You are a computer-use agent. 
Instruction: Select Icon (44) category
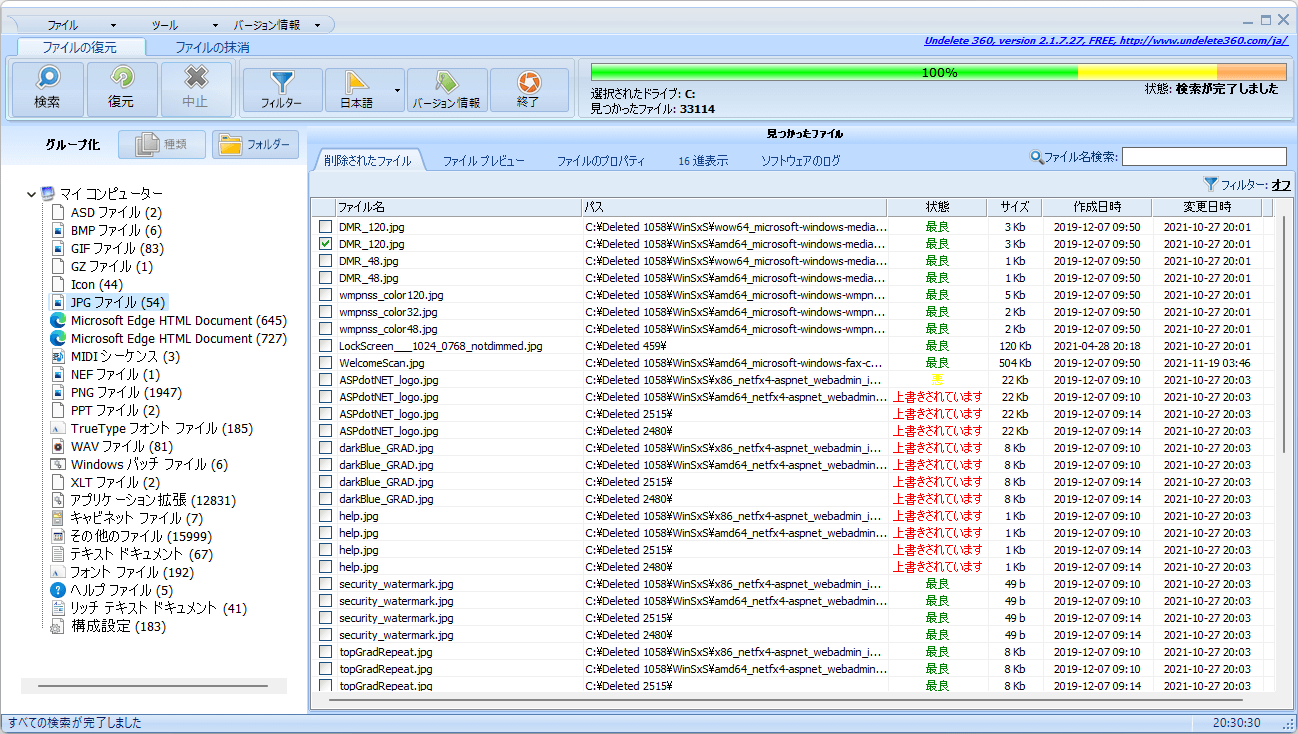point(97,284)
